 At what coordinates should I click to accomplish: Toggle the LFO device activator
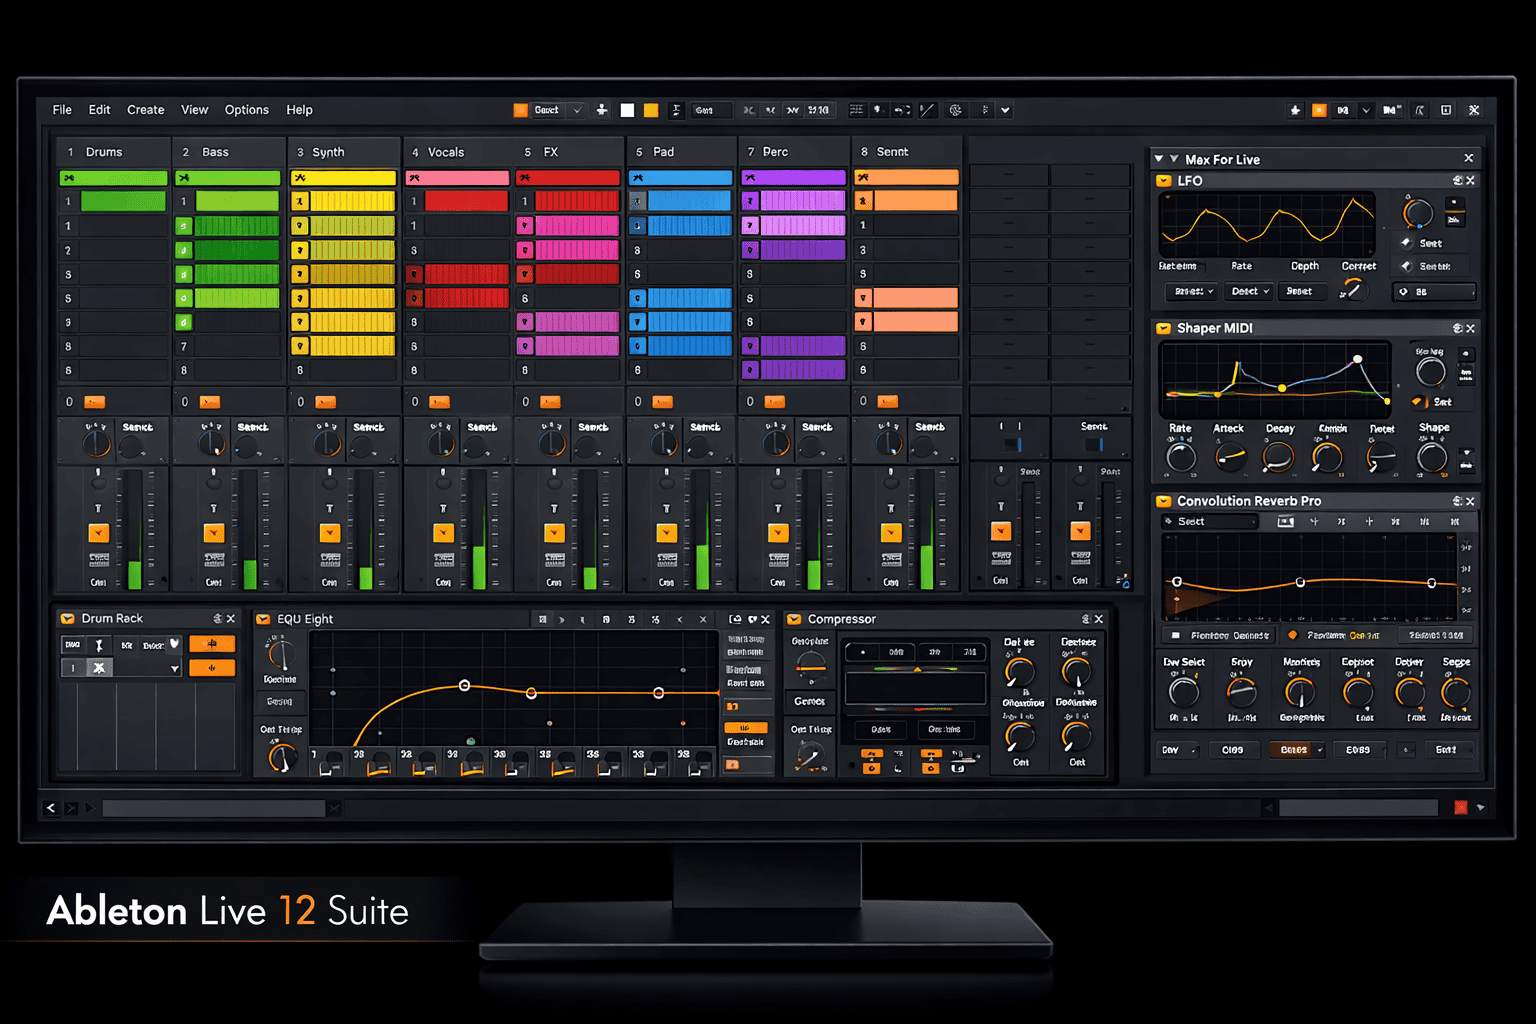pyautogui.click(x=1164, y=181)
